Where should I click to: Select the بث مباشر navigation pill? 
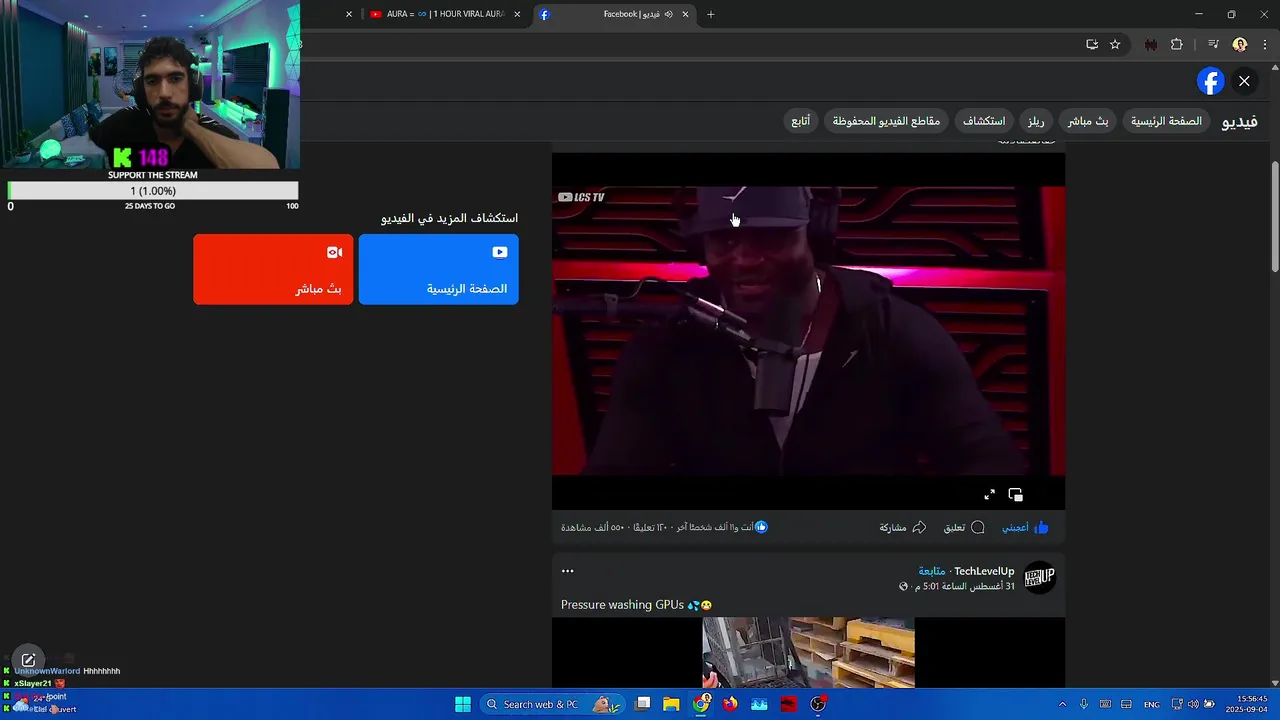1087,121
